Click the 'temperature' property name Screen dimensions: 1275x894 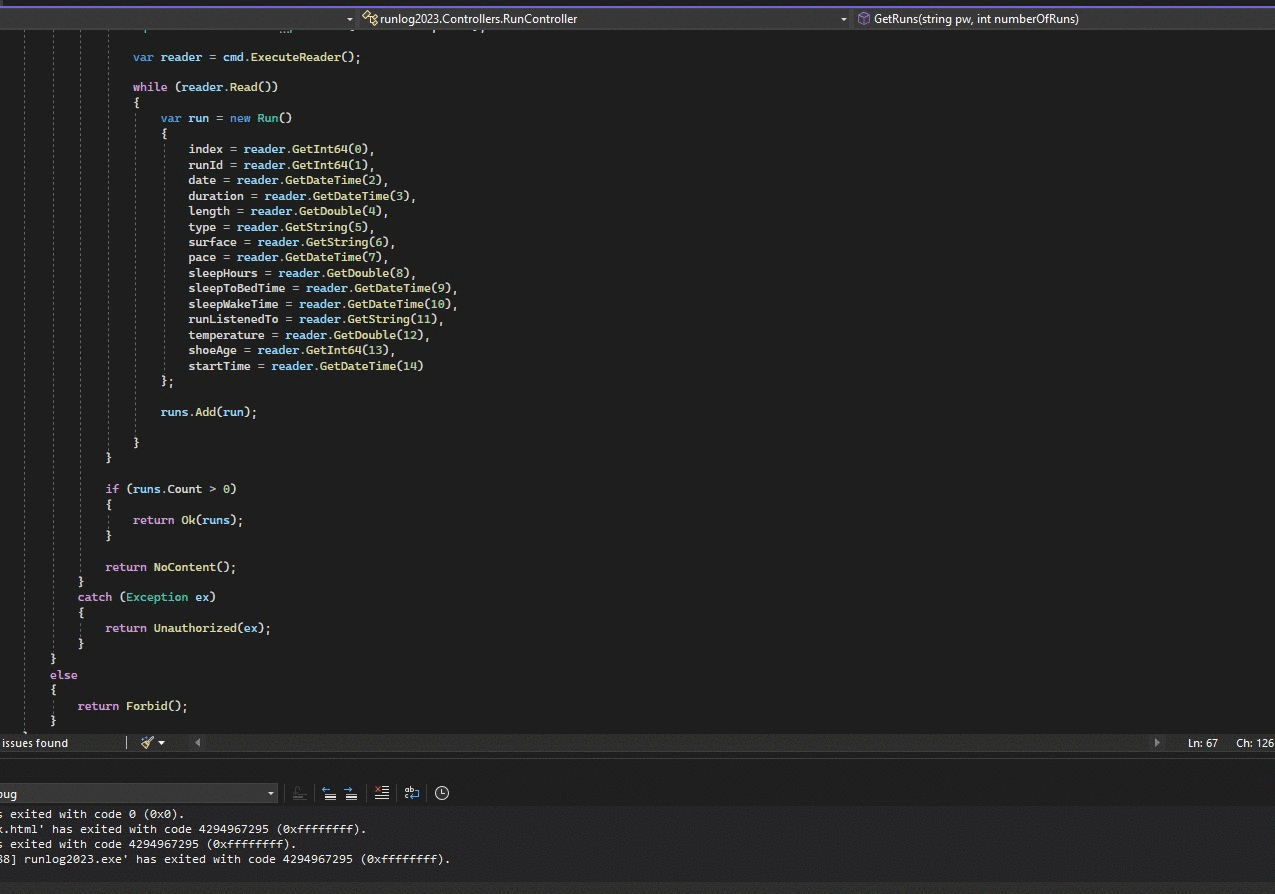[x=226, y=335]
